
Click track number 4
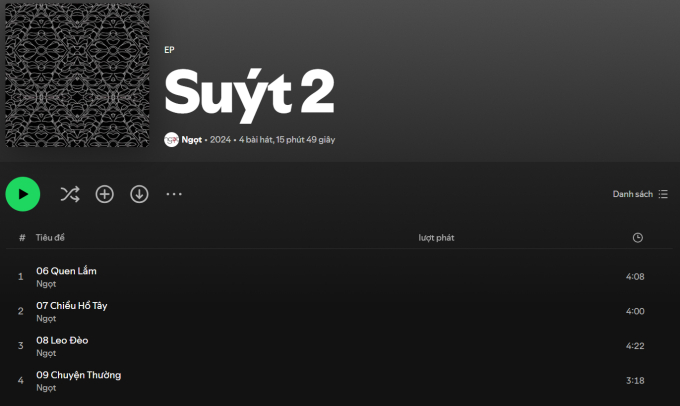click(x=20, y=381)
